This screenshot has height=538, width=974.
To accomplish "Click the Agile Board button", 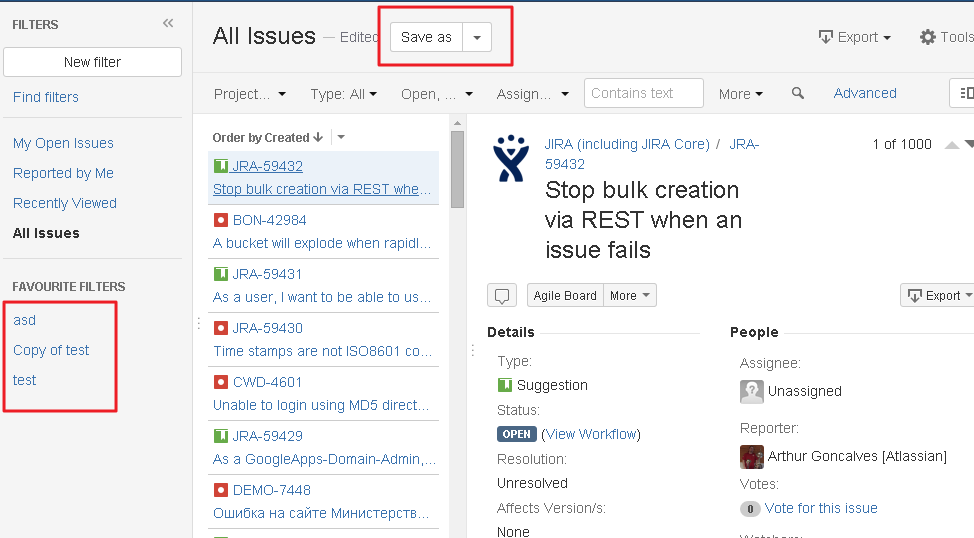I will click(x=565, y=296).
